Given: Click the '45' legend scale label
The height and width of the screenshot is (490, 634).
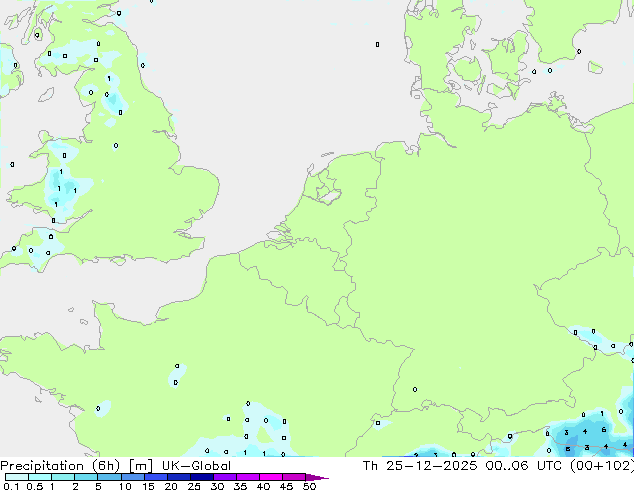Looking at the screenshot, I should coord(286,486).
